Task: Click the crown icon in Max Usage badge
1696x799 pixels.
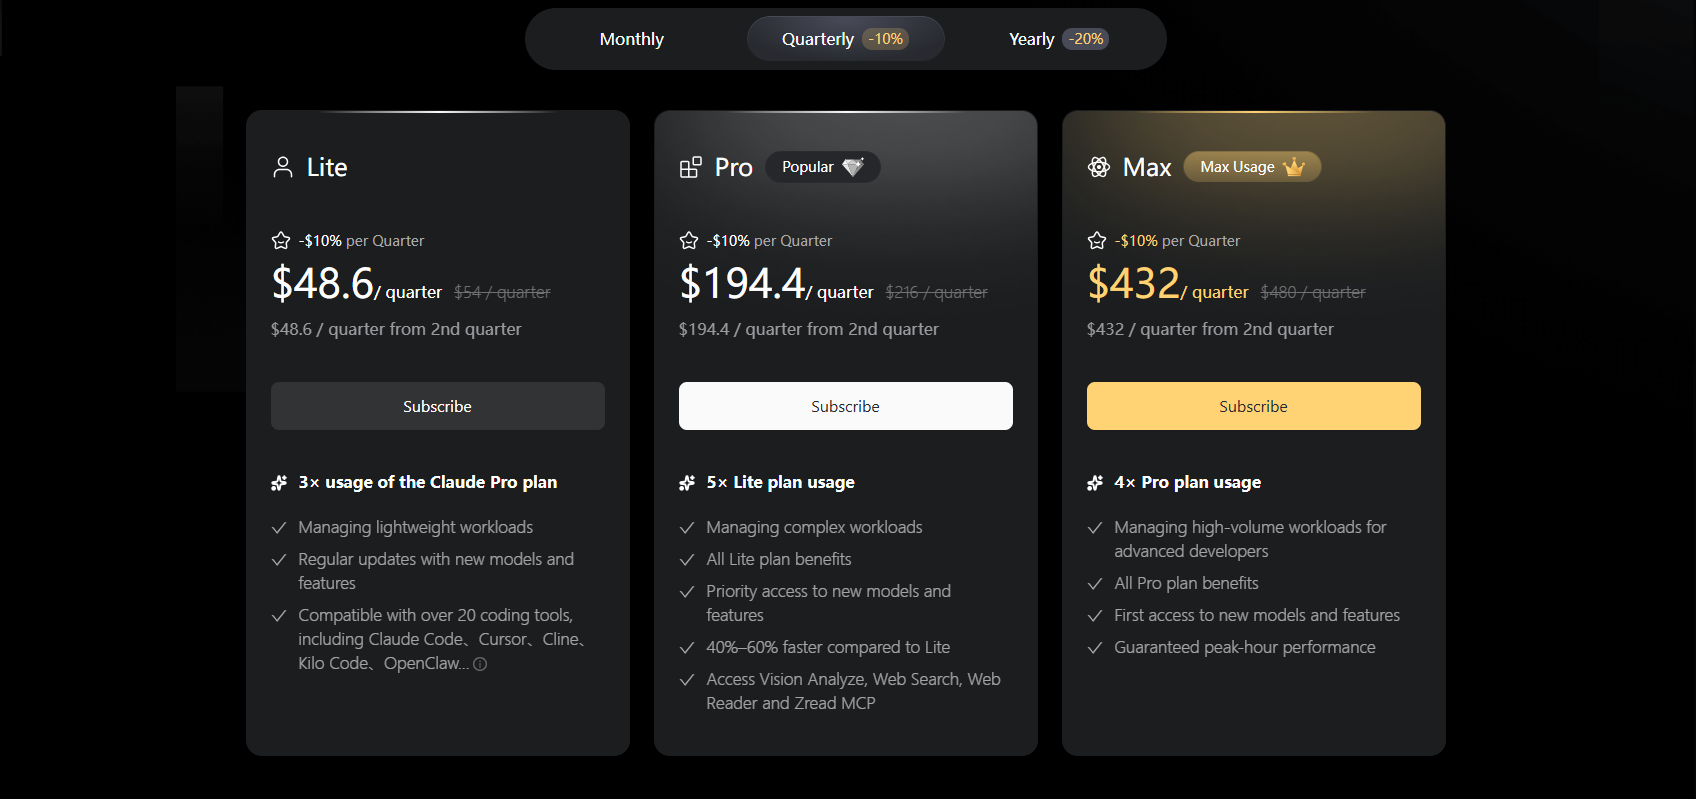Action: (x=1294, y=167)
